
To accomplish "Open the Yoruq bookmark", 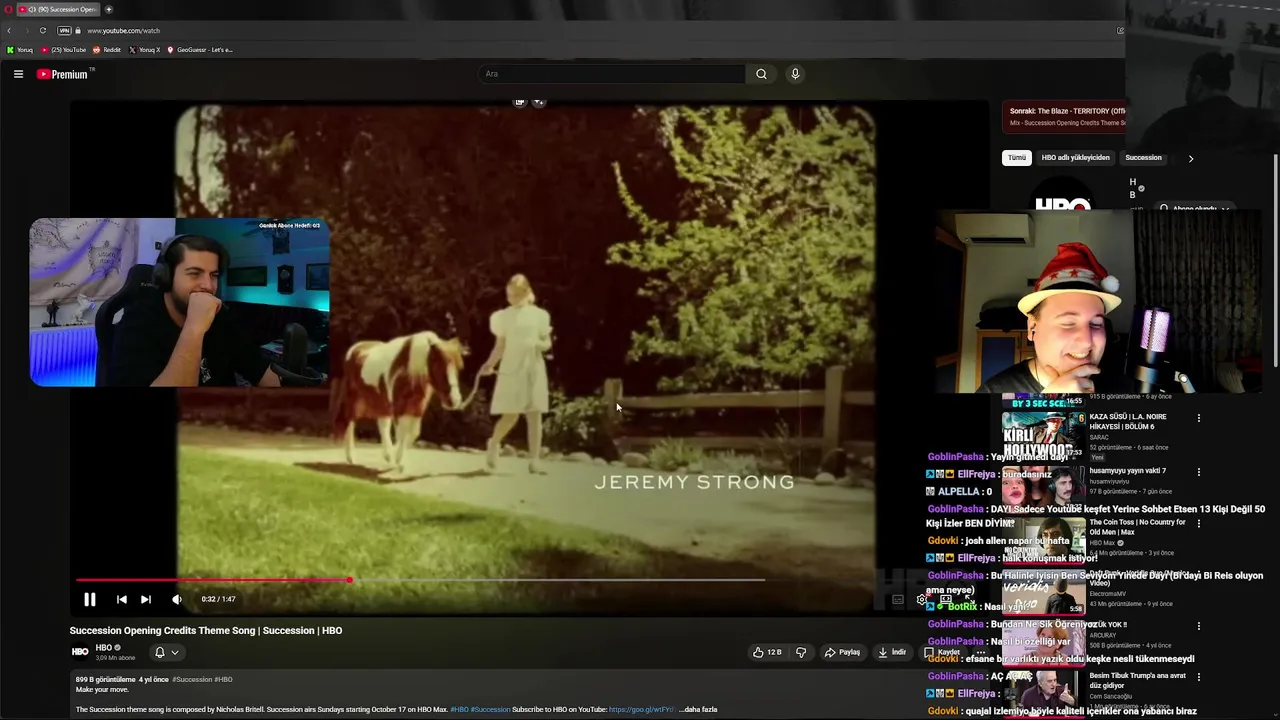I will [20, 50].
